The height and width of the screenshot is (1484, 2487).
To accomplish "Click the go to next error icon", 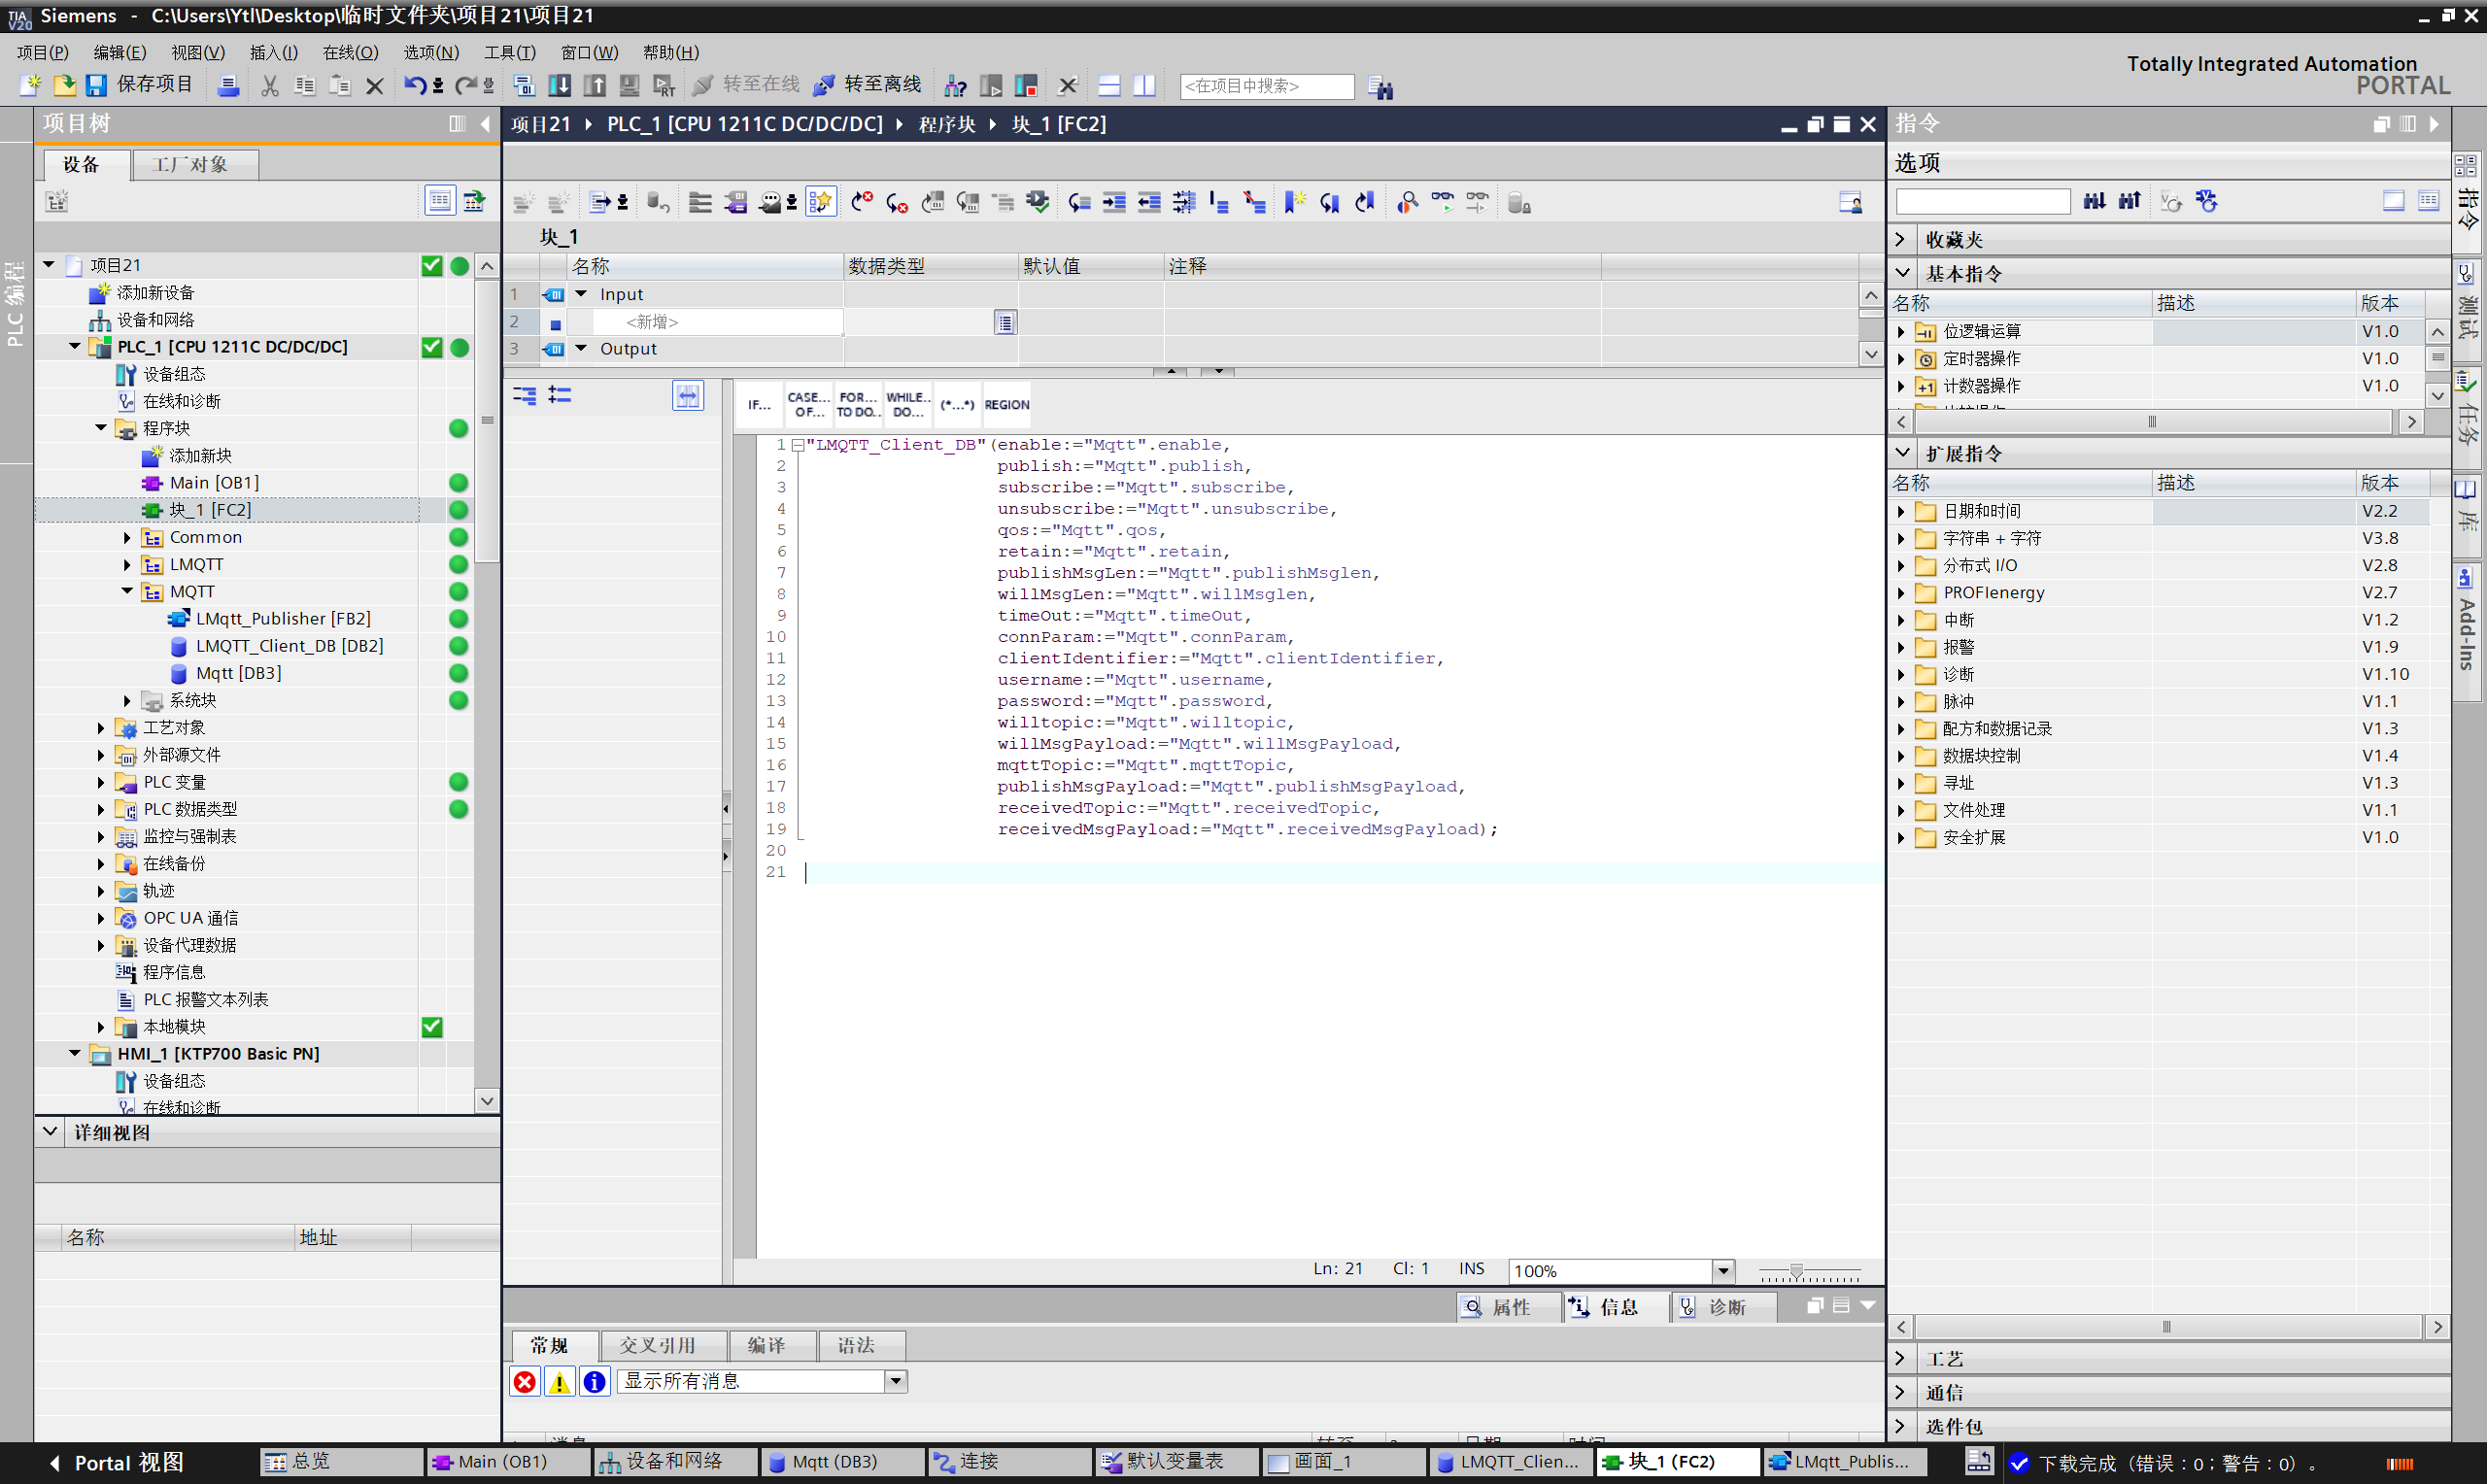I will pyautogui.click(x=896, y=203).
